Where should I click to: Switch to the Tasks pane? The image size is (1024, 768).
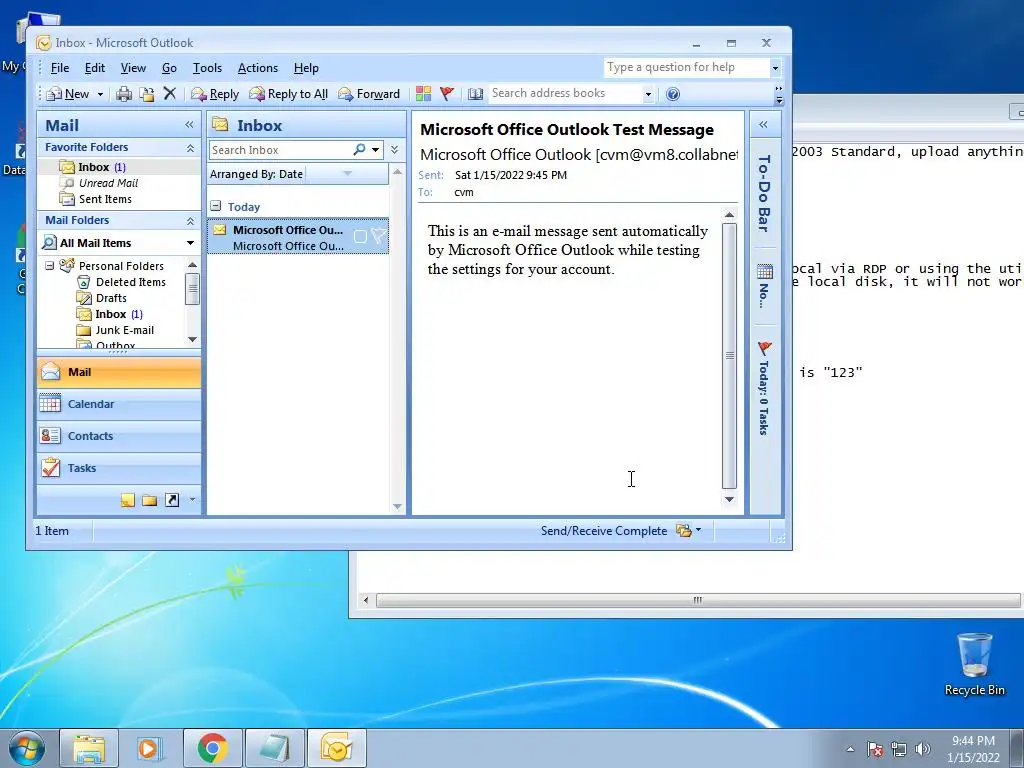pos(119,468)
